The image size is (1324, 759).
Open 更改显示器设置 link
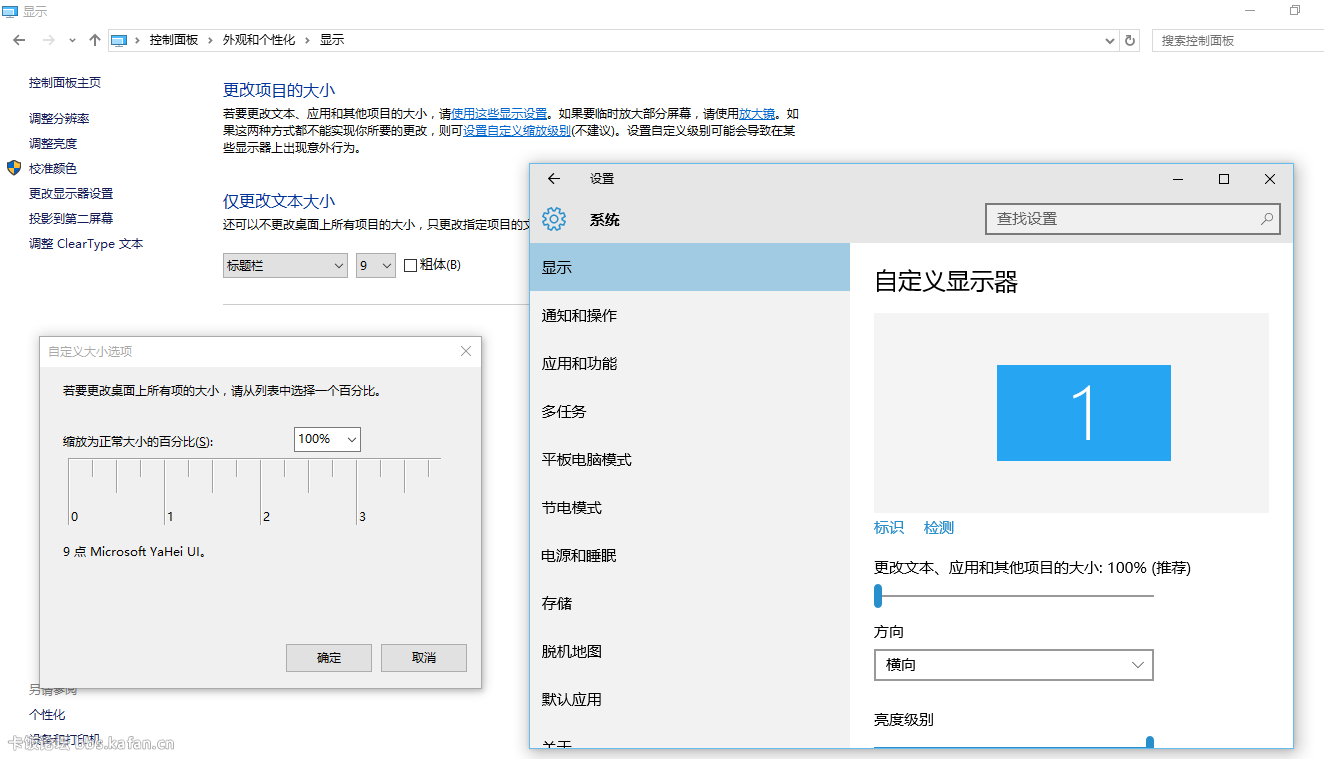point(71,194)
